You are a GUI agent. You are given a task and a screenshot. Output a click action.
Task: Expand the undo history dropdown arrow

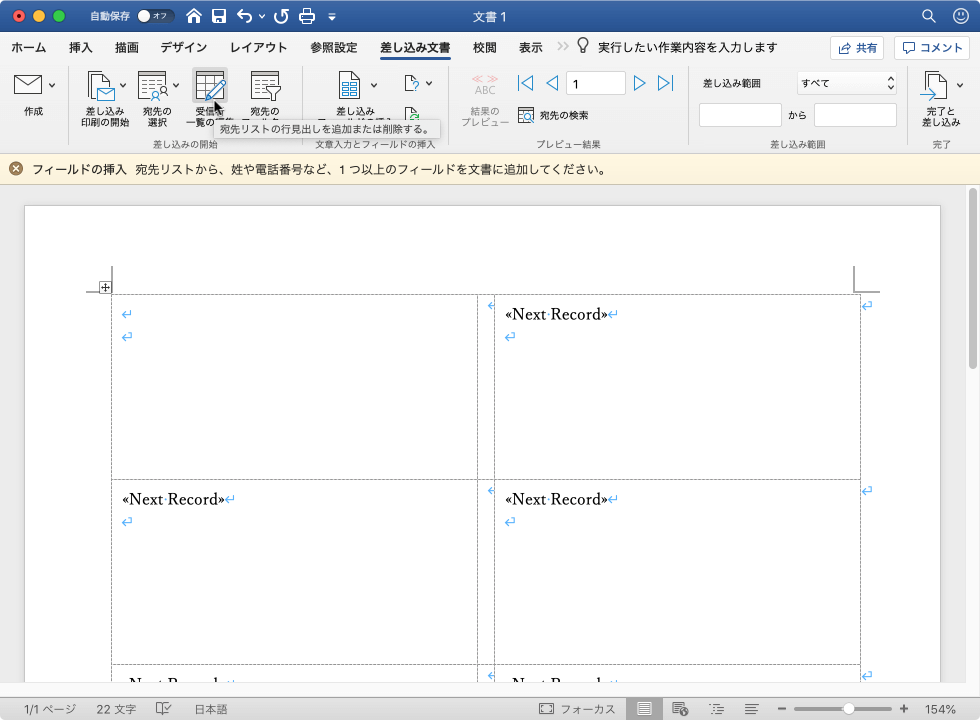click(262, 17)
